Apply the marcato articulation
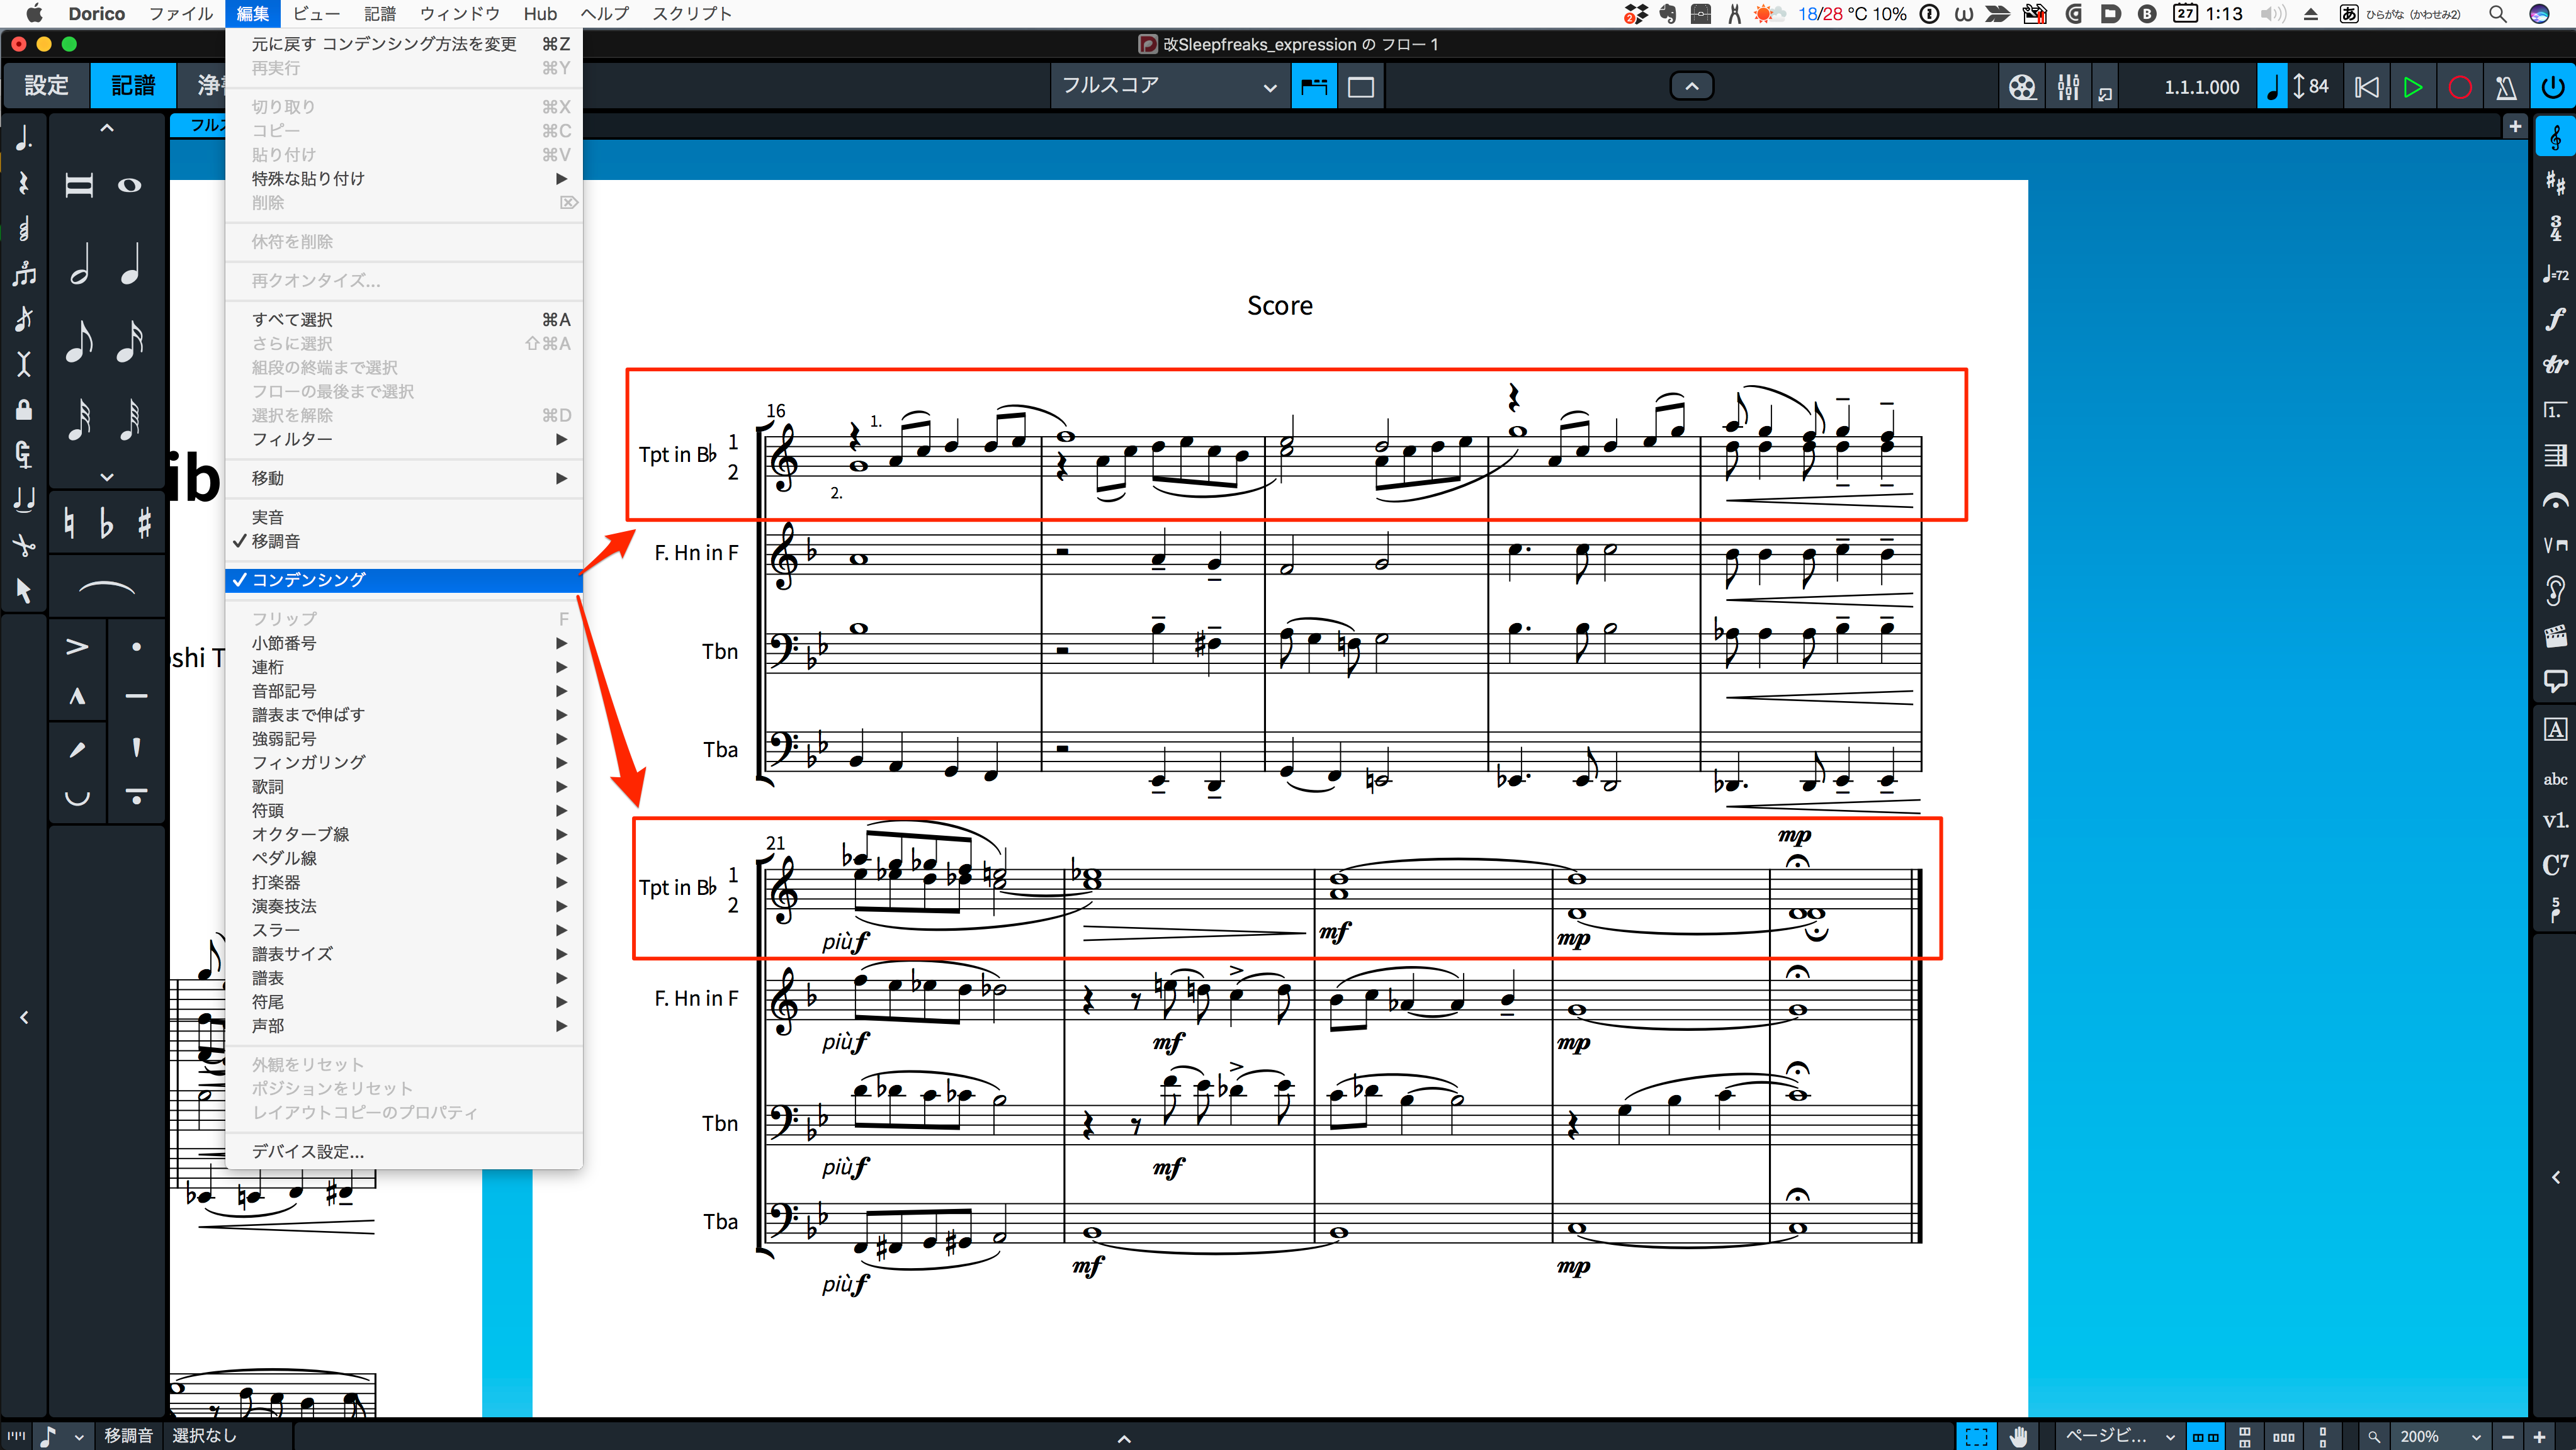This screenshot has width=2576, height=1450. [77, 697]
